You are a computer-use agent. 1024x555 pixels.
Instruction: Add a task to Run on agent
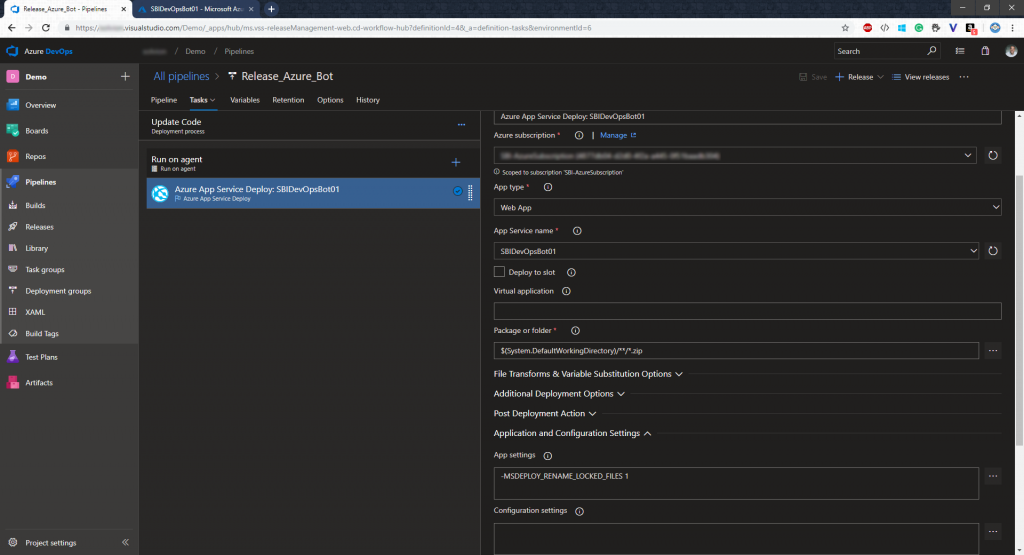456,162
